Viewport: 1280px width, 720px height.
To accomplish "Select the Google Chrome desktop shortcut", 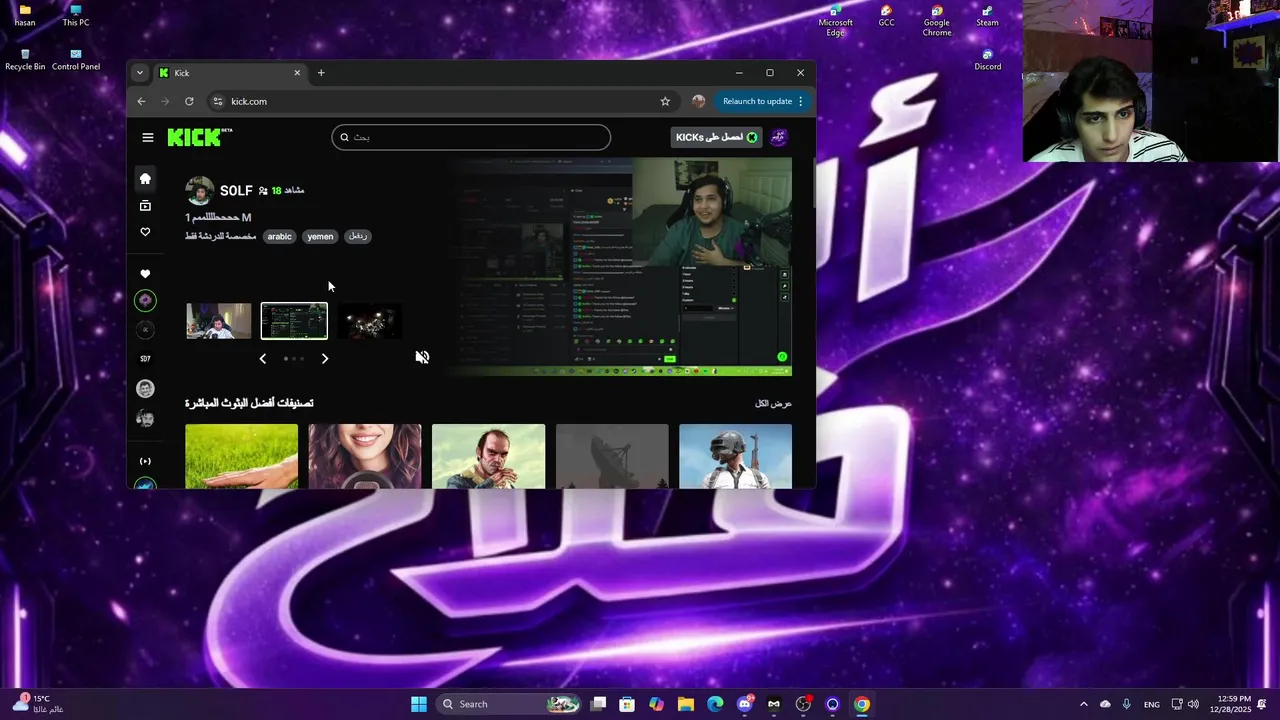I will point(937,21).
